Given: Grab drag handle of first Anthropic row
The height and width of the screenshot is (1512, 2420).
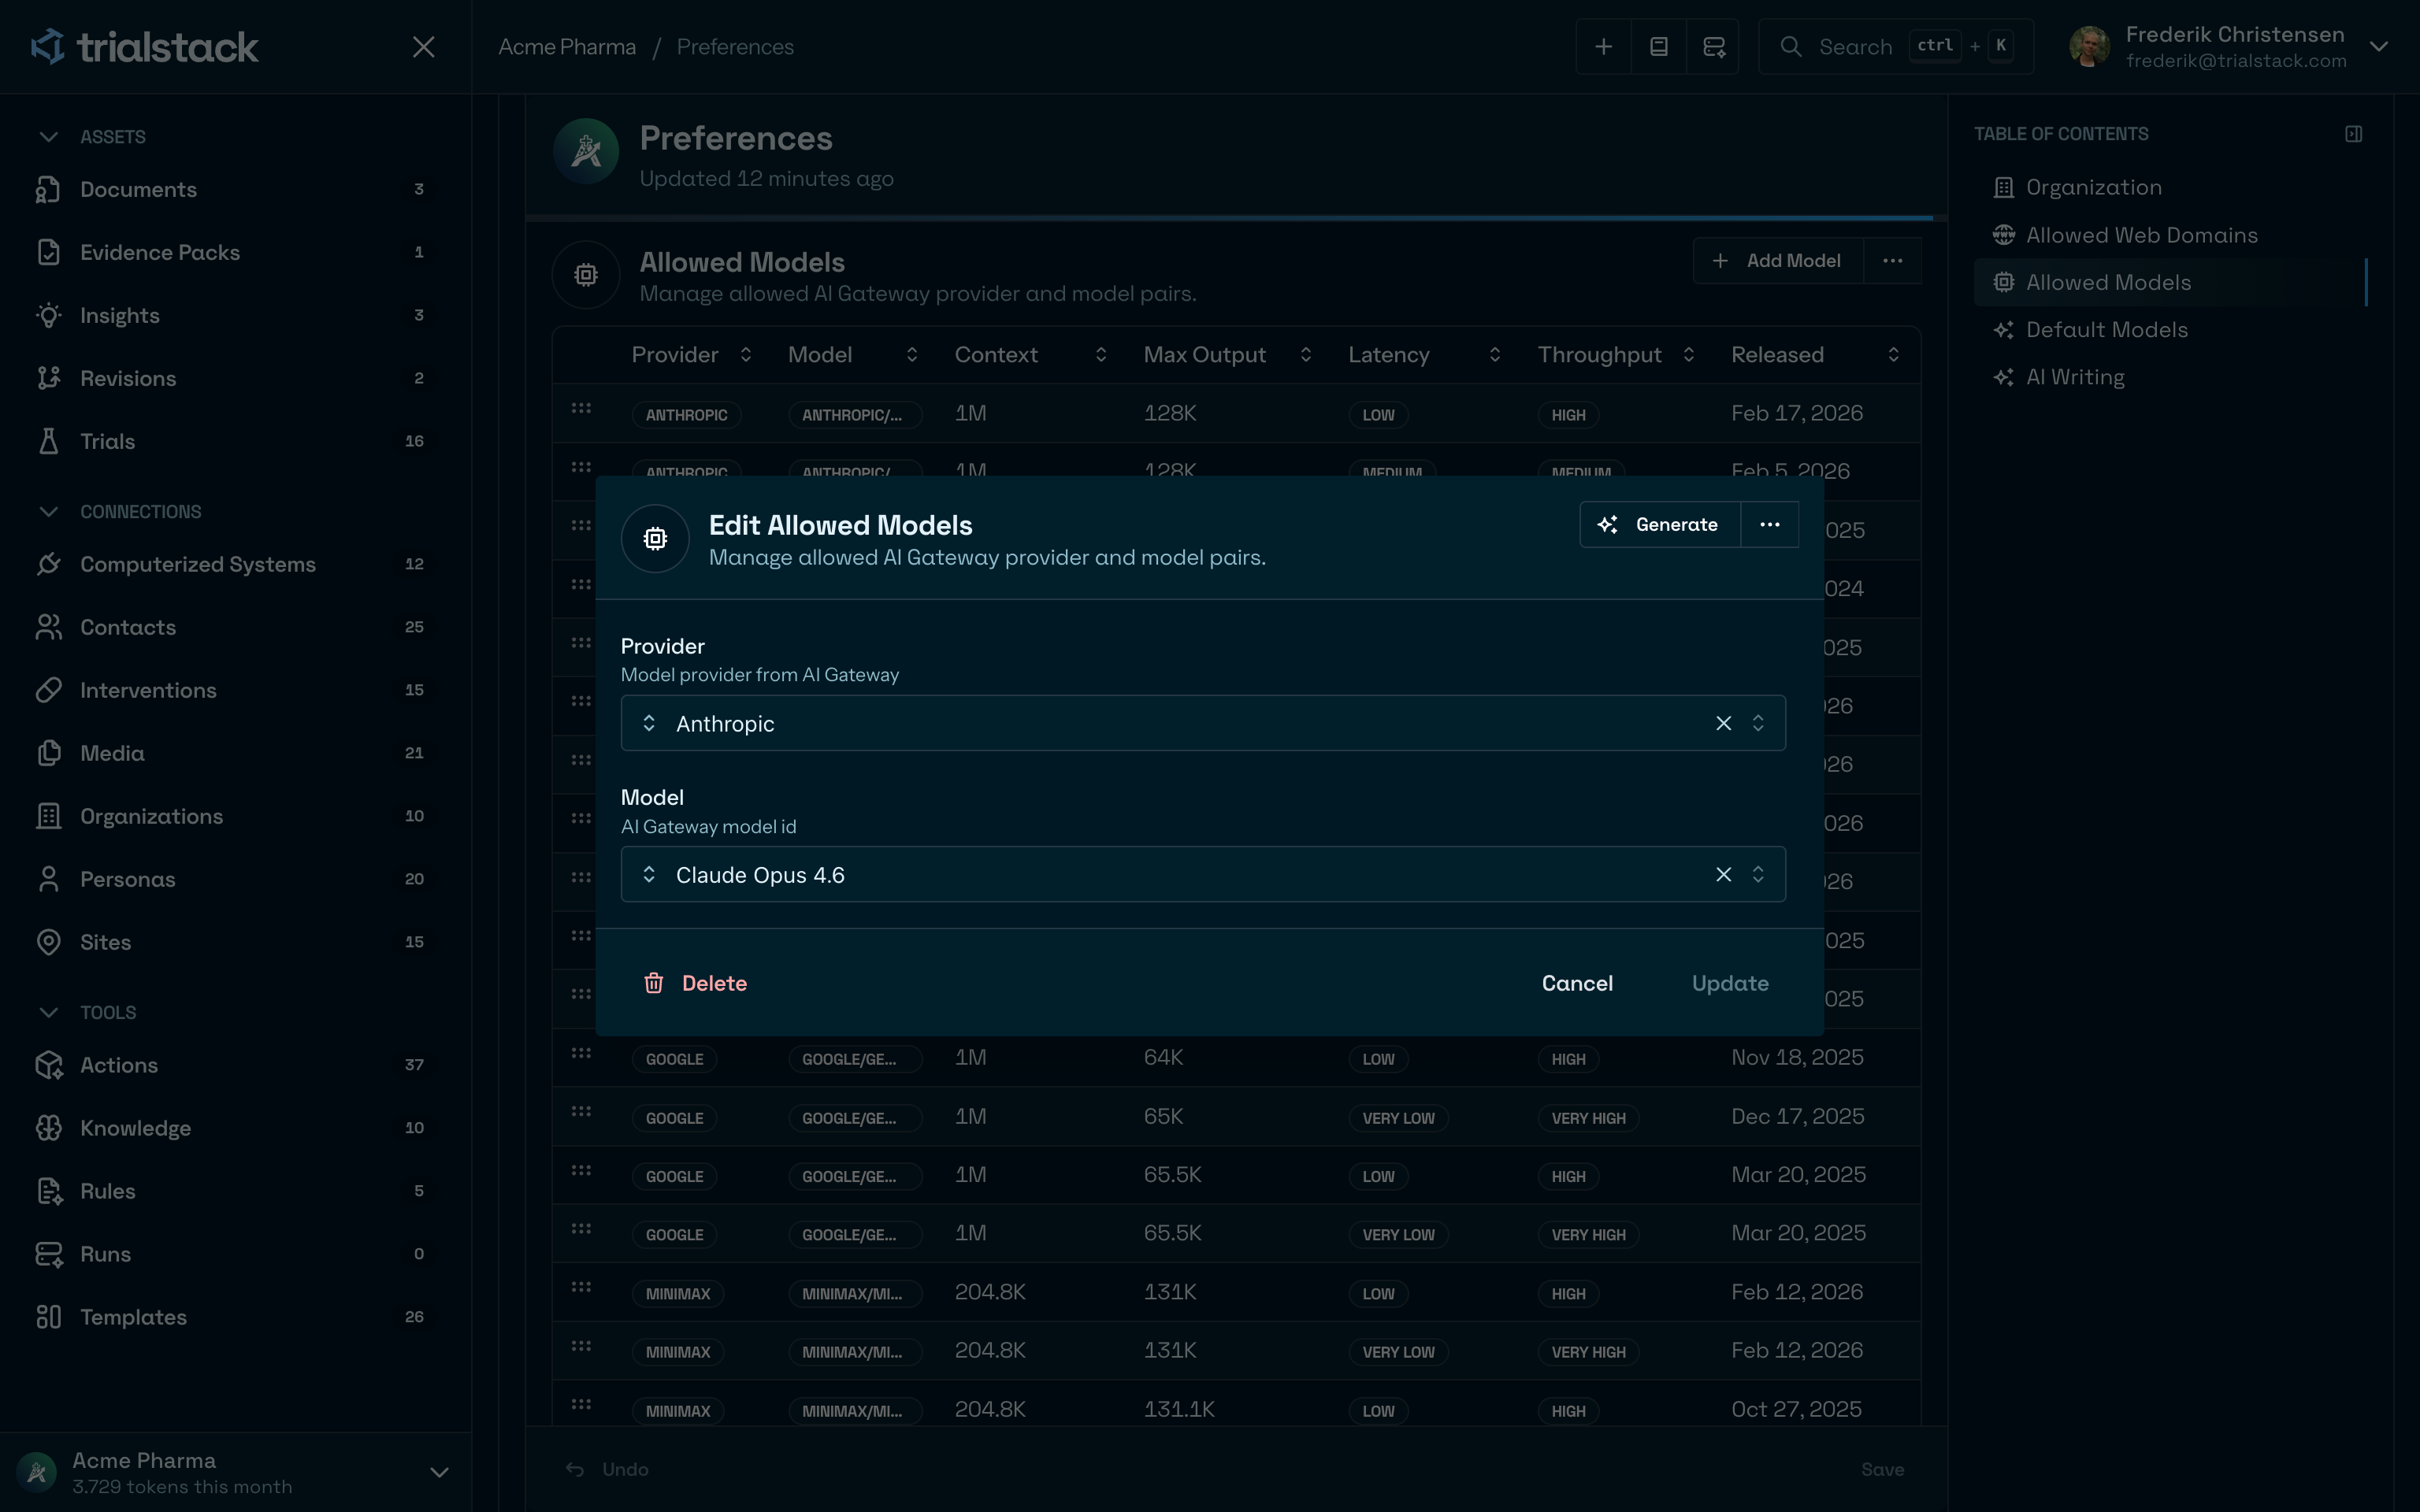Looking at the screenshot, I should coord(581,409).
